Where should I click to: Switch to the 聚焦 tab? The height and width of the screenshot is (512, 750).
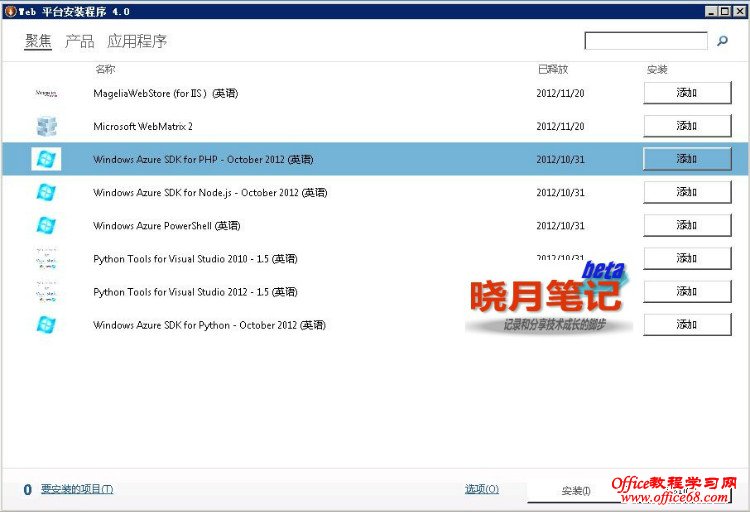tap(38, 41)
